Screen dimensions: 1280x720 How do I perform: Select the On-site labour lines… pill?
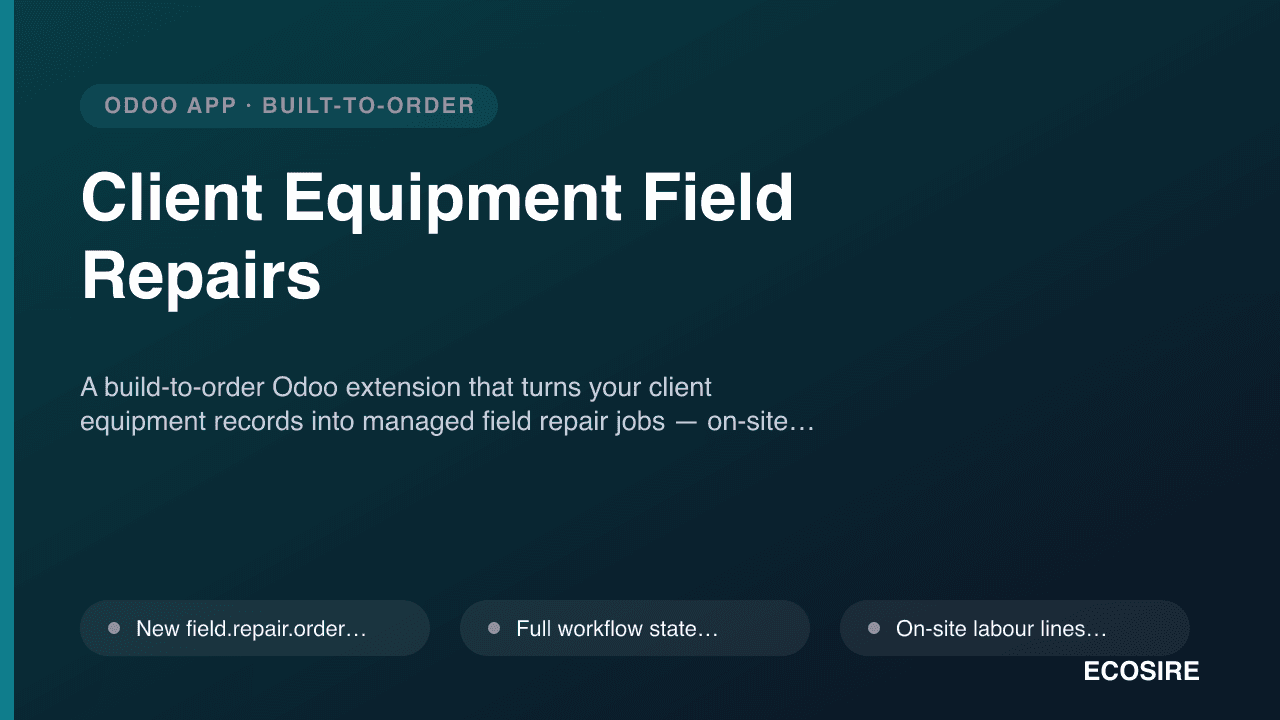tap(1015, 628)
